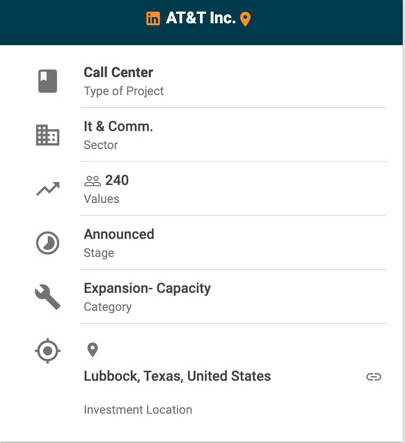The image size is (405, 443).
Task: Click the Investment Location label
Action: pos(138,410)
